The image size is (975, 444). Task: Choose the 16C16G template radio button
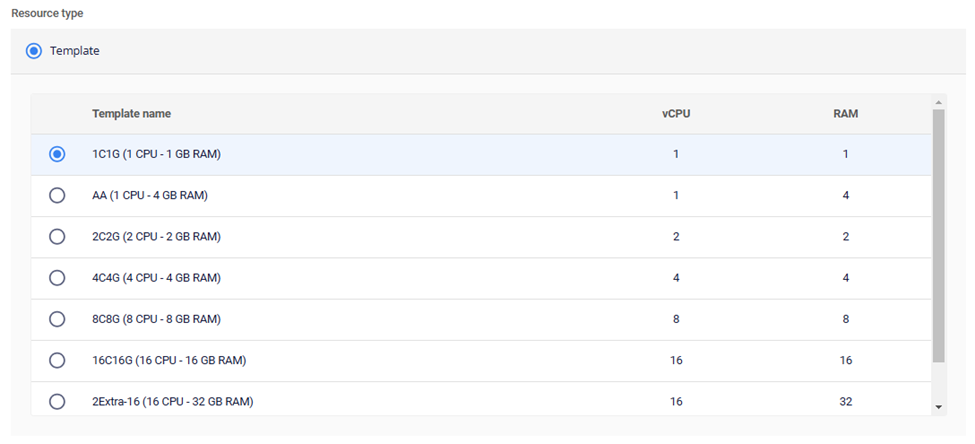57,360
